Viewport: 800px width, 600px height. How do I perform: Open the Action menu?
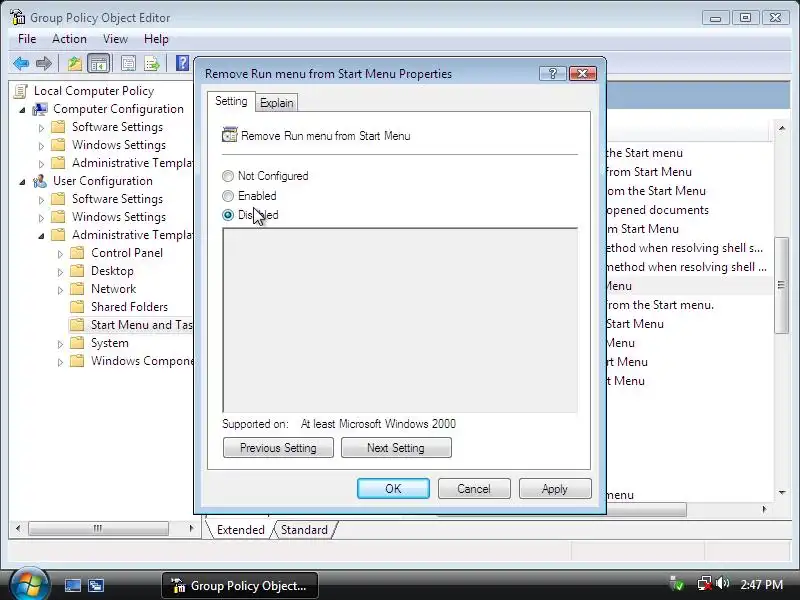69,39
